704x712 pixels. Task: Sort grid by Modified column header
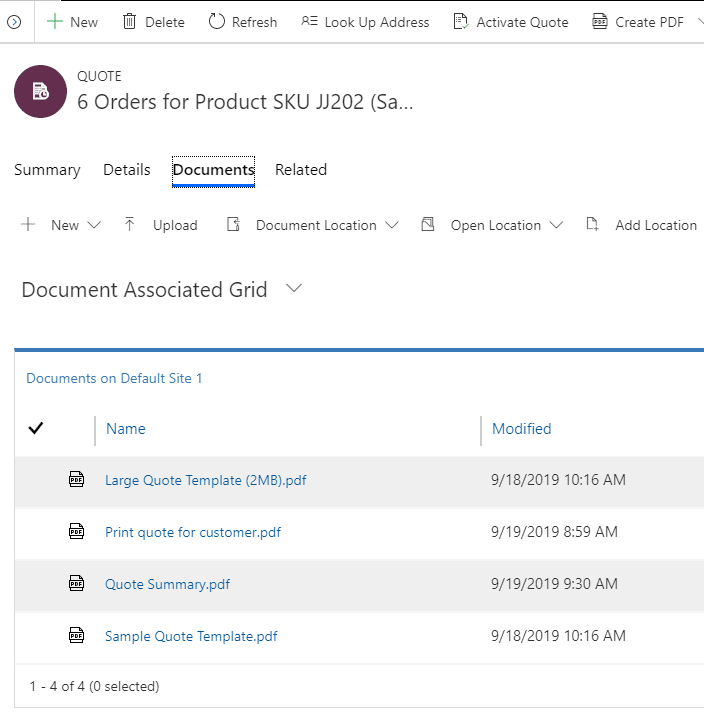click(521, 429)
